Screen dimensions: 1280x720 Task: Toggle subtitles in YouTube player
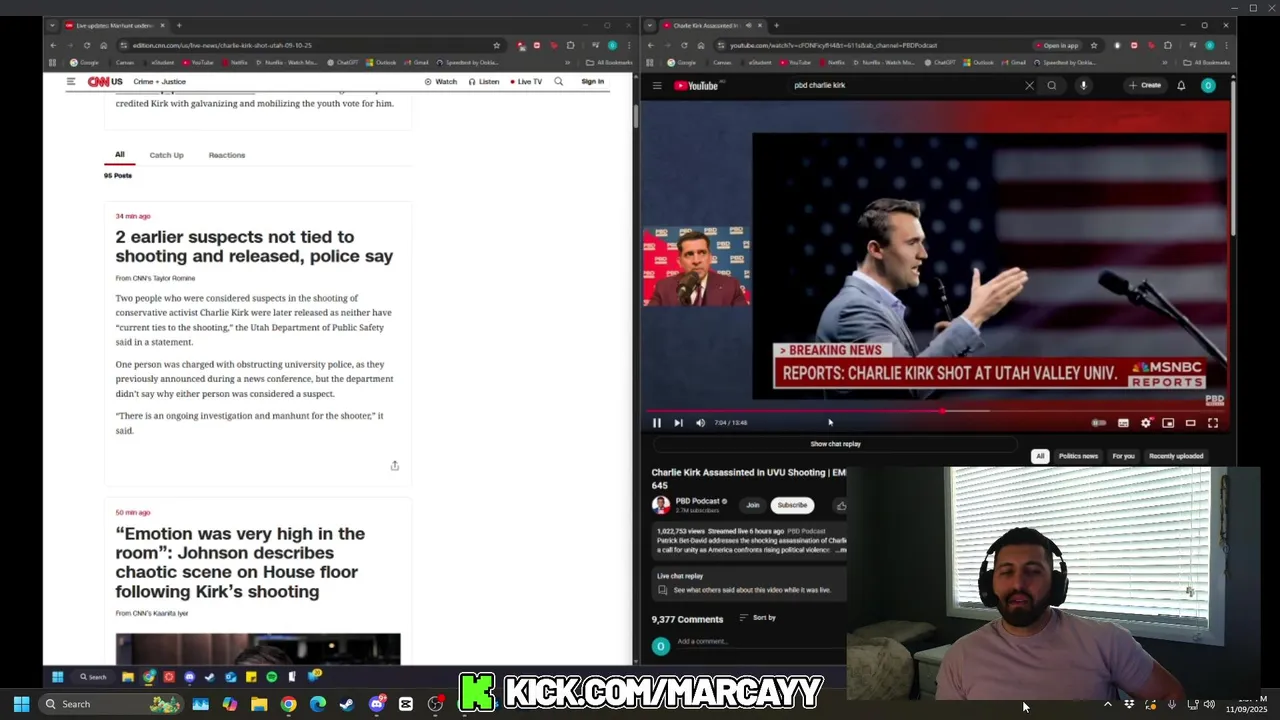pos(1123,423)
